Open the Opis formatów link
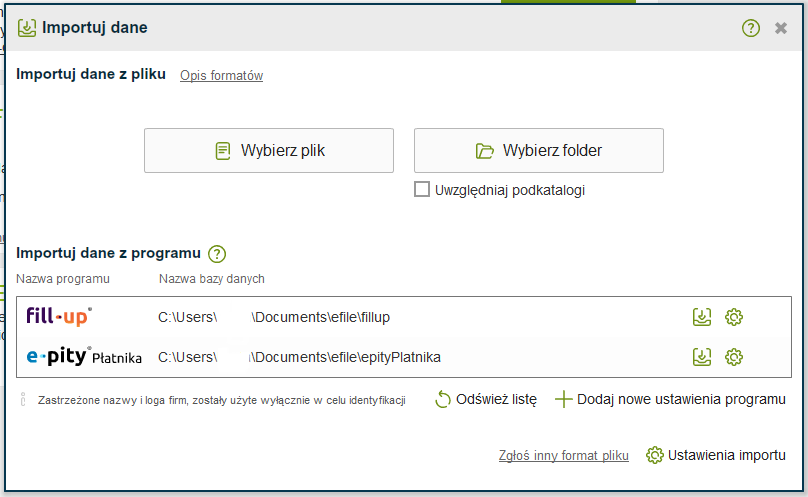The width and height of the screenshot is (808, 497). click(221, 76)
